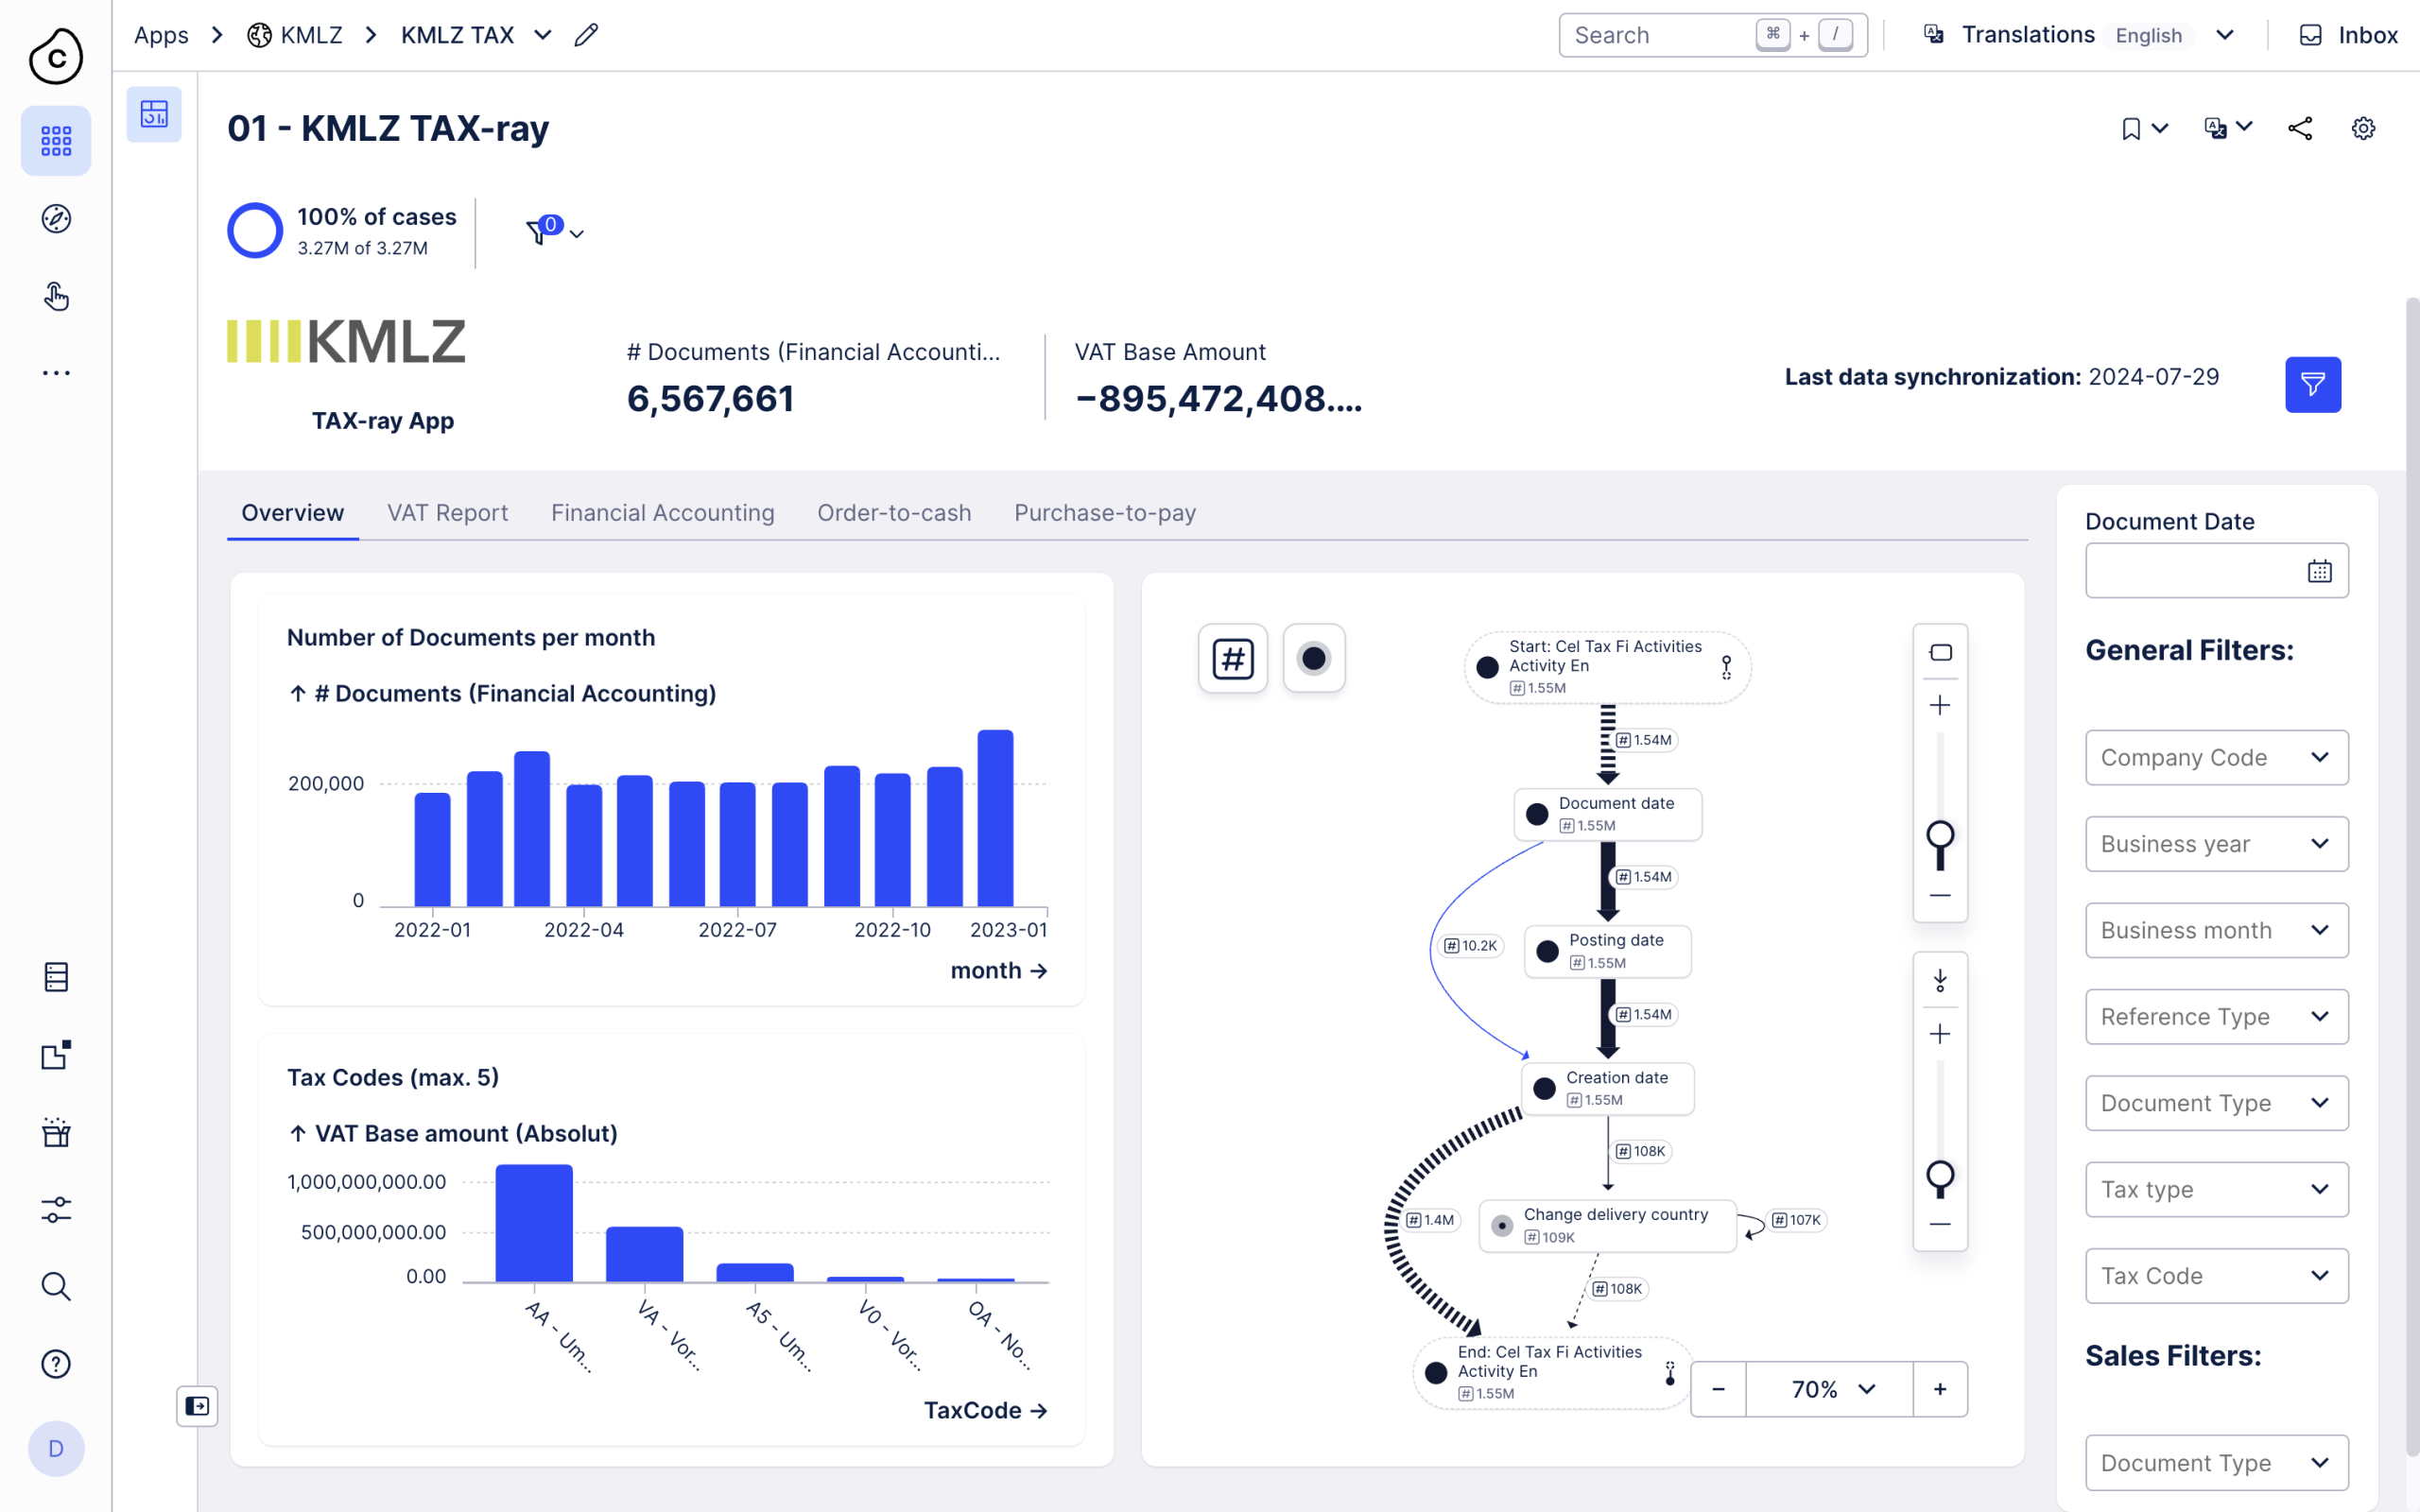Open the help question mark icon

pos(56,1364)
